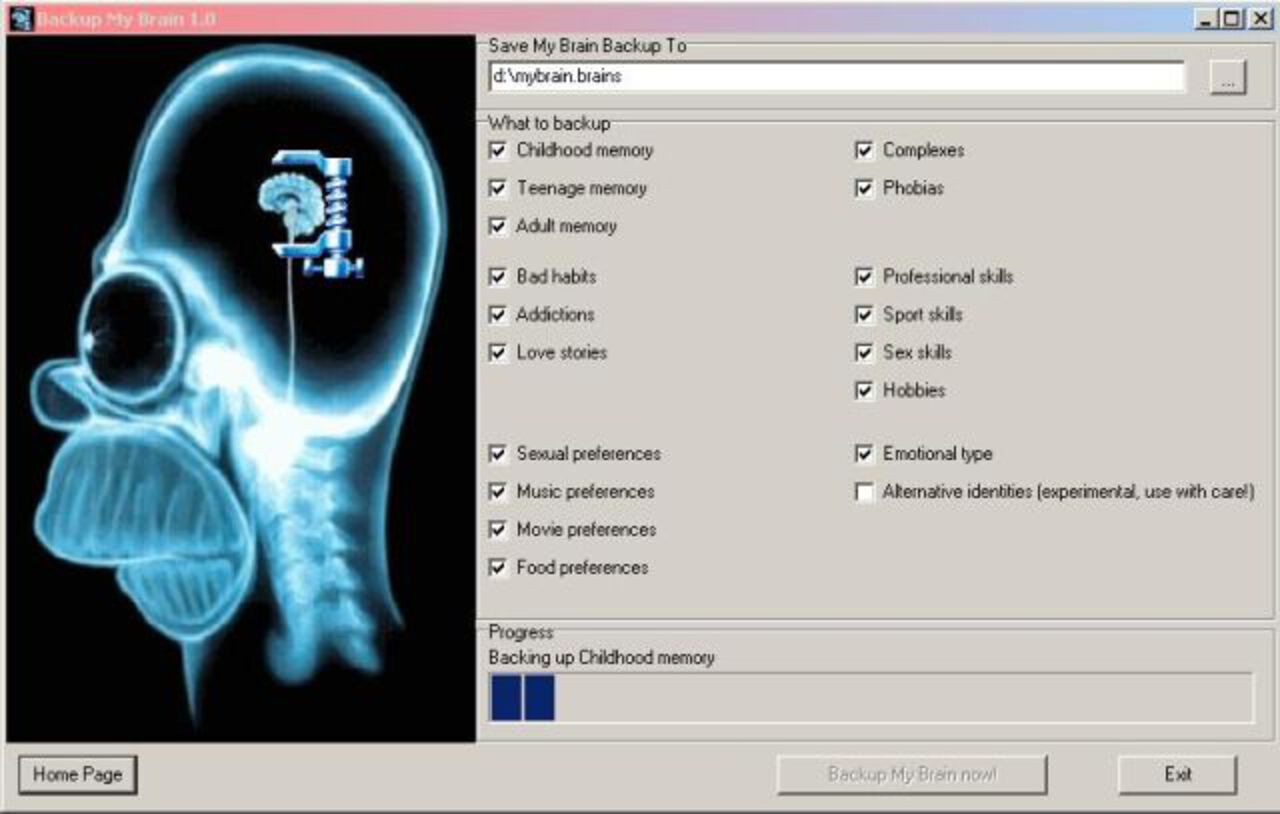
Task: Disable Professional skills backup
Action: click(x=865, y=277)
